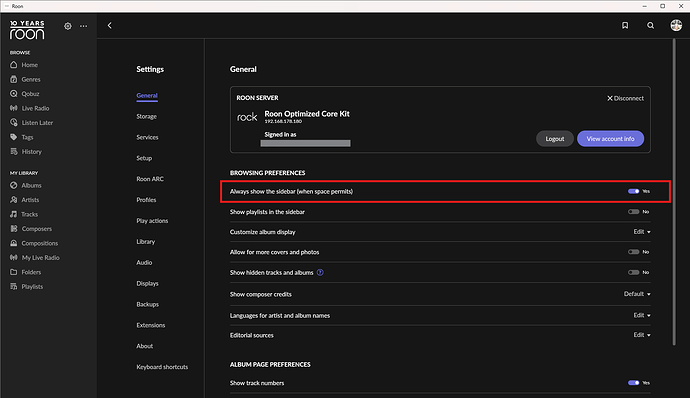Screen dimensions: 690x398
Task: Select the Keyboard shortcuts settings tab
Action: click(162, 367)
